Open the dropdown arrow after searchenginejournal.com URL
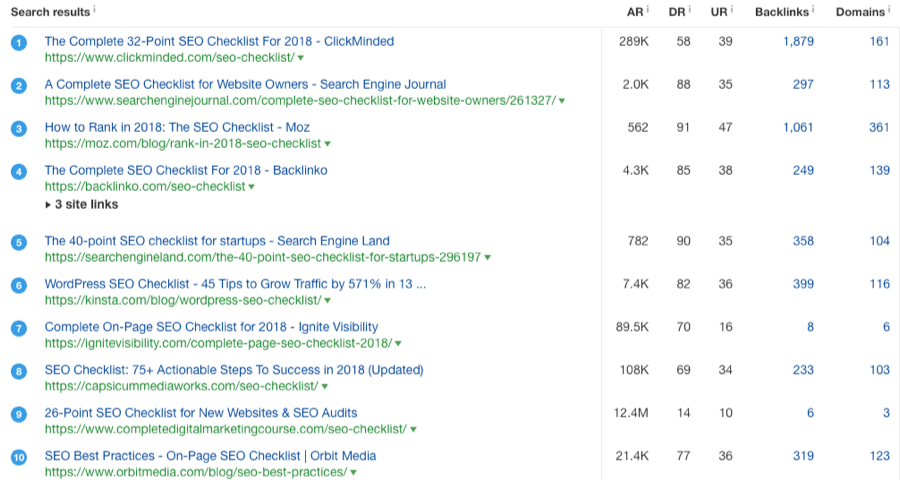Screen dimensions: 900x480 [562, 101]
